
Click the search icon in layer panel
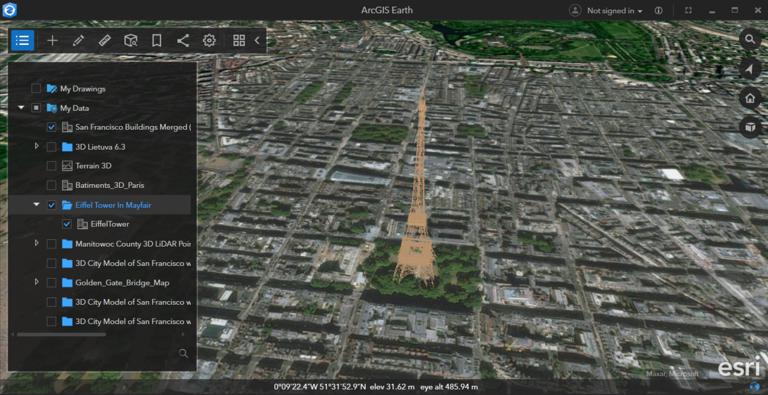183,353
